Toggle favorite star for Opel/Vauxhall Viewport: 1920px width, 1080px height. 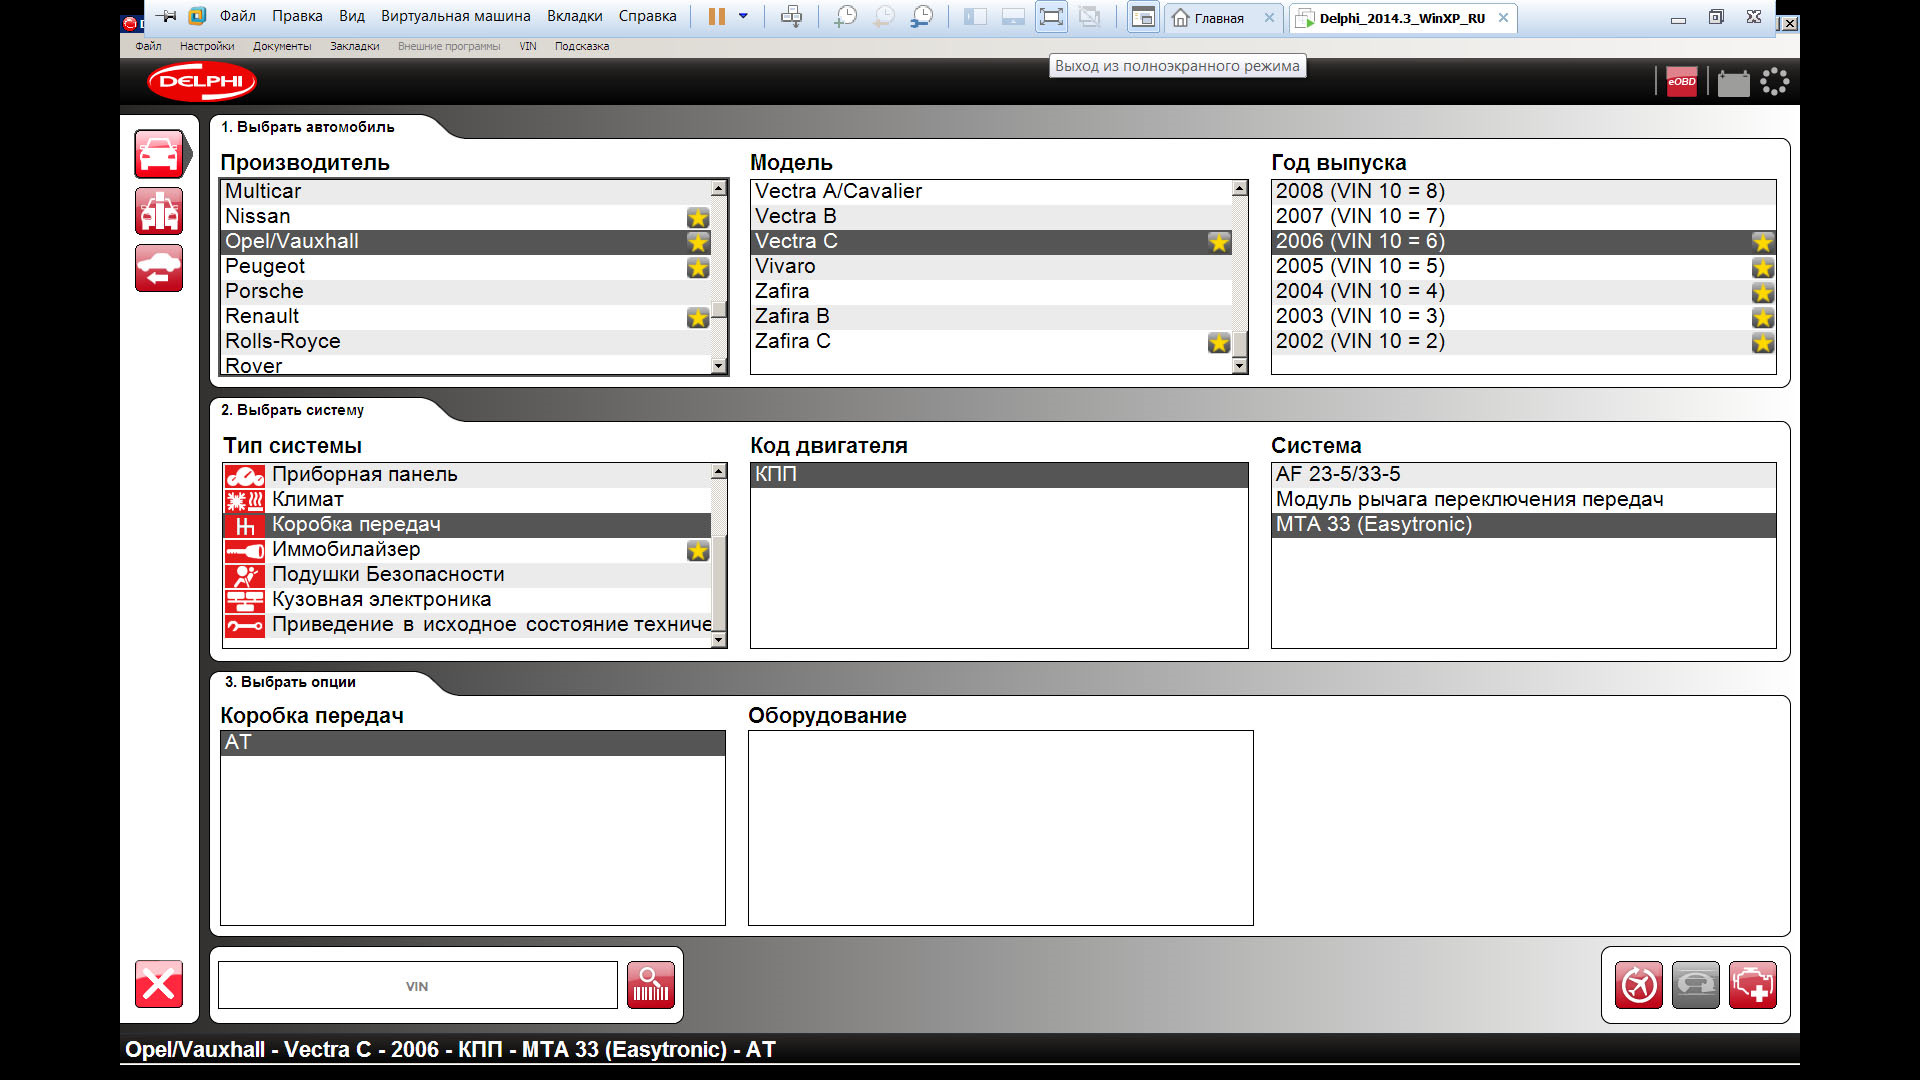coord(698,242)
